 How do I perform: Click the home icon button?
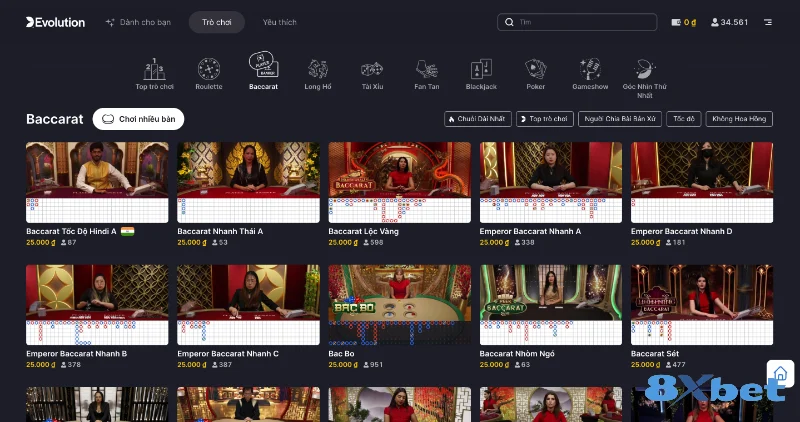click(780, 374)
